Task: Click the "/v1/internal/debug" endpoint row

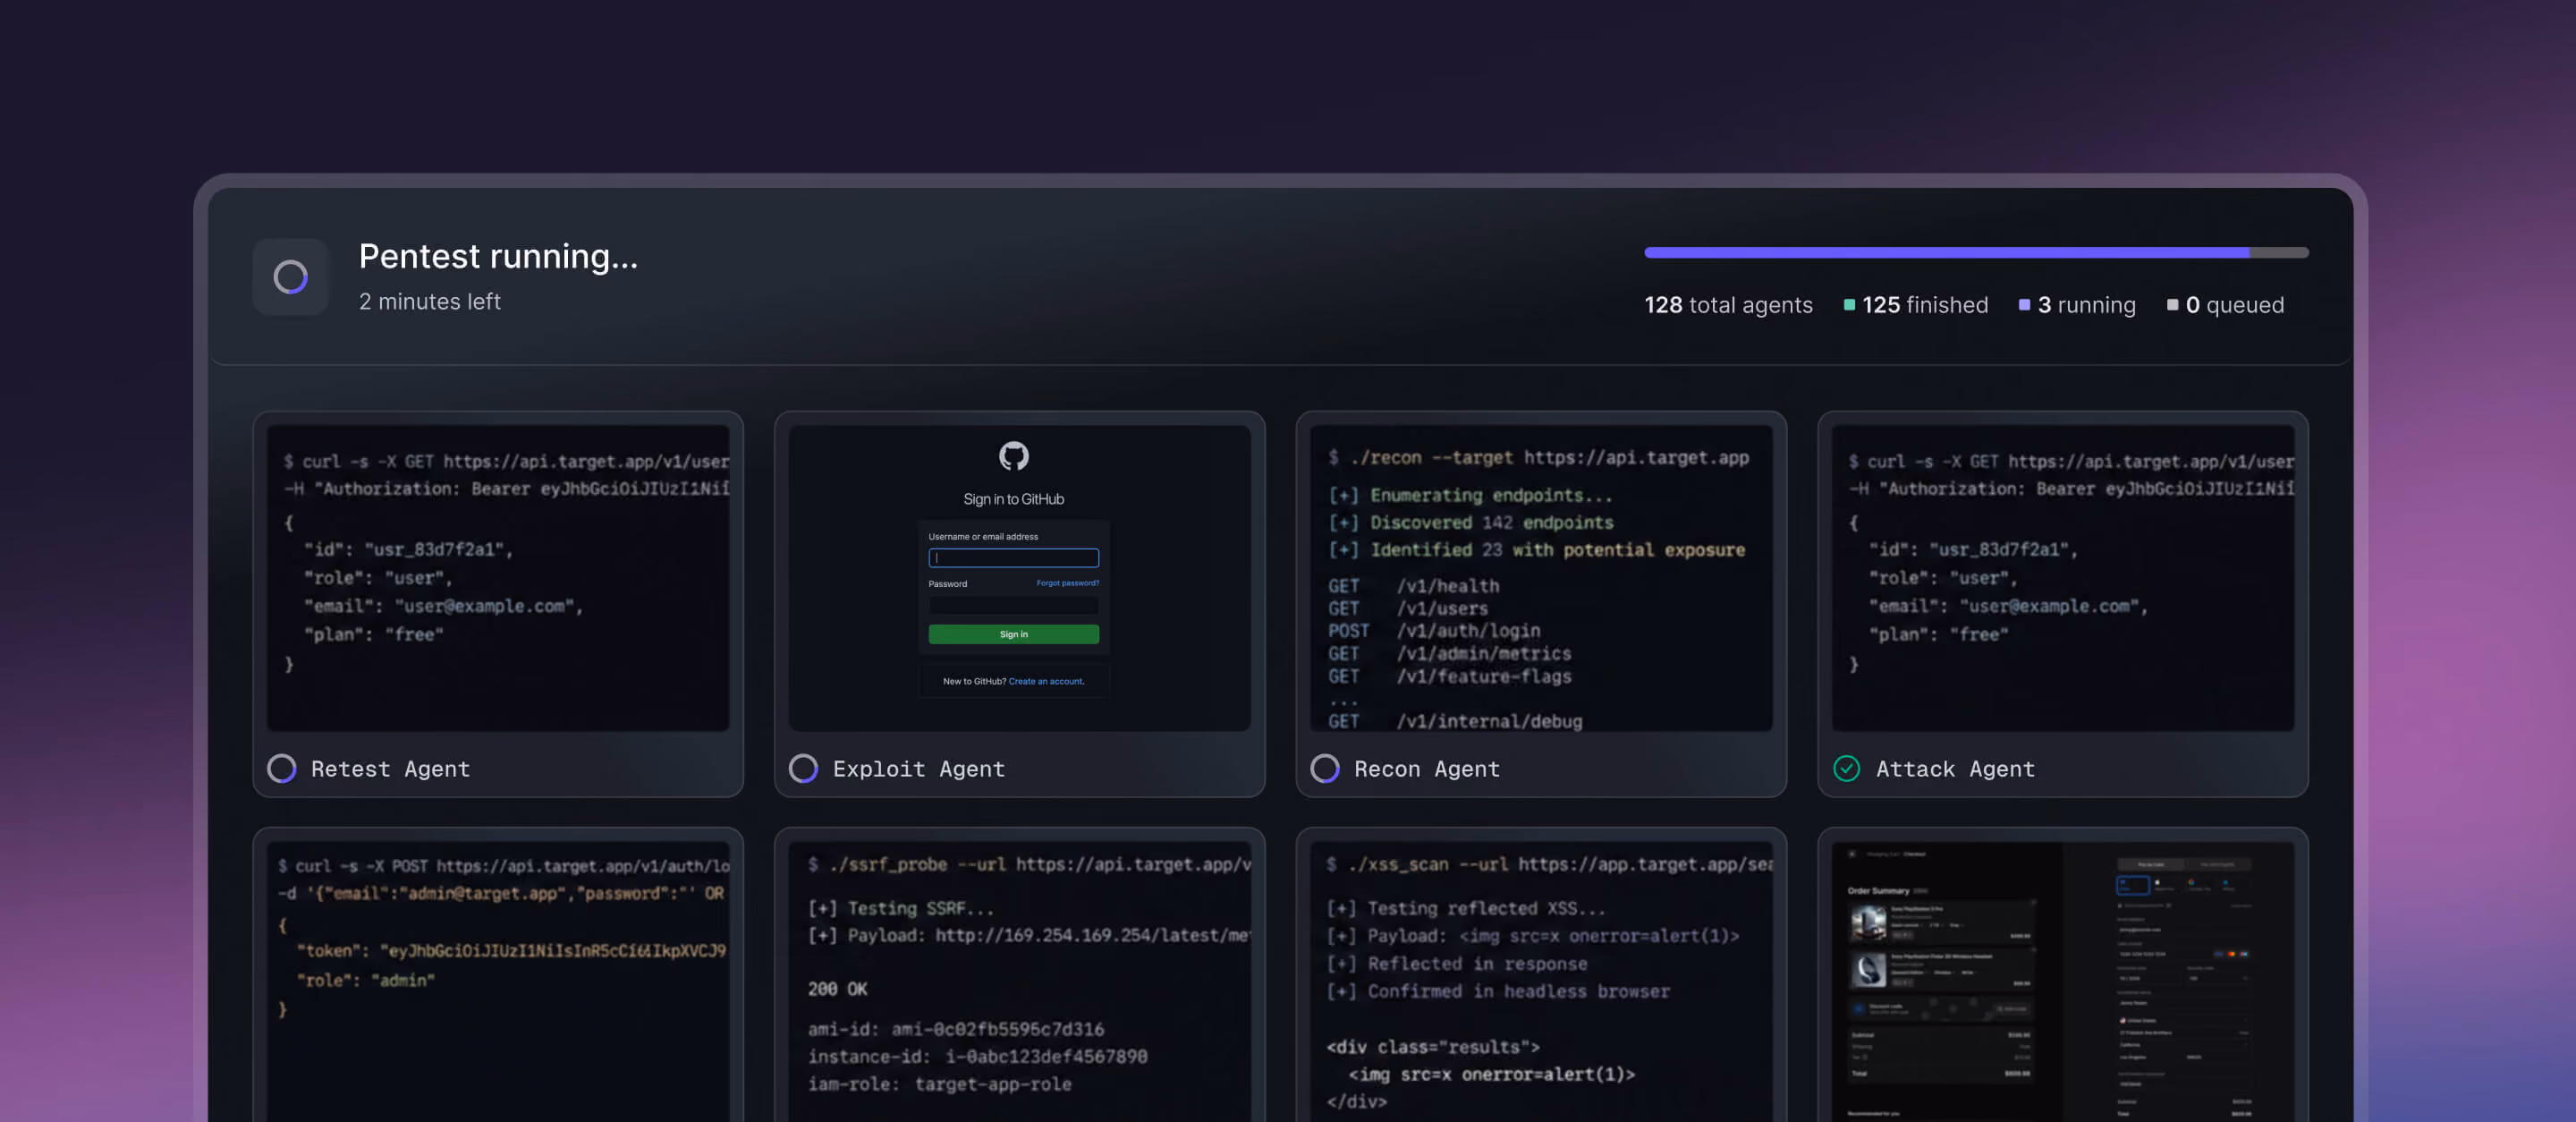Action: coord(1455,721)
